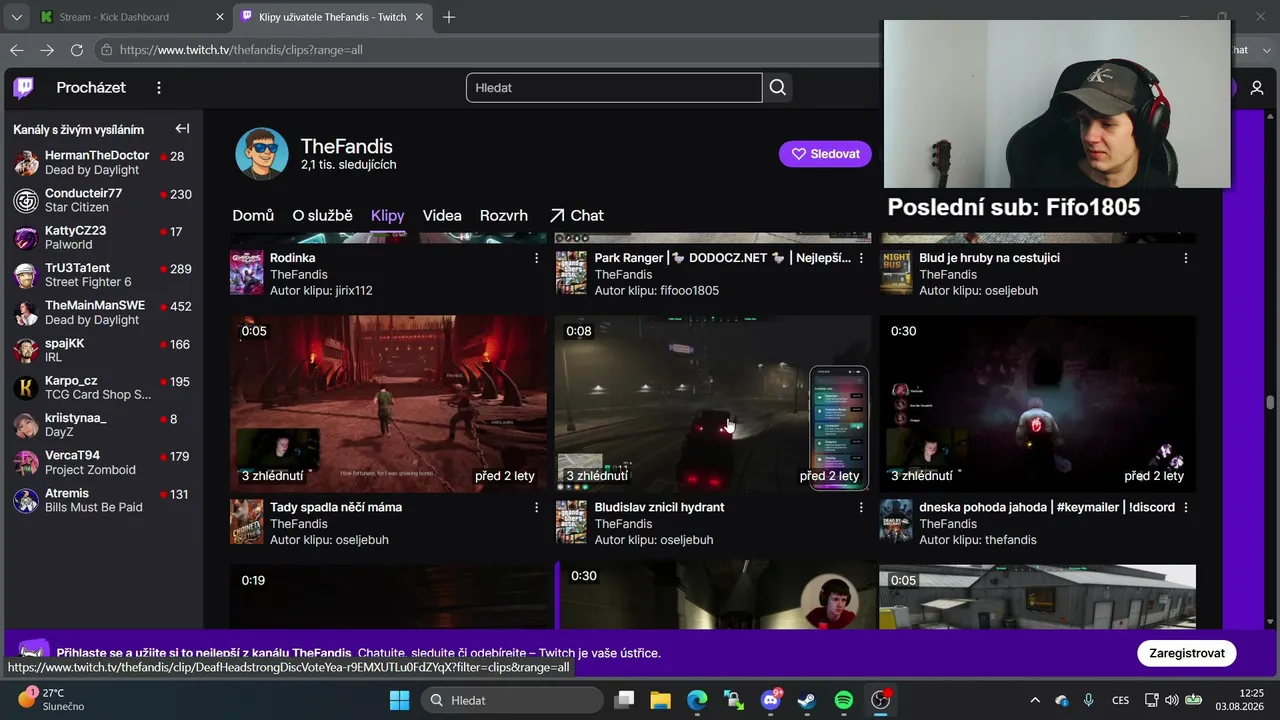Open Task View on the taskbar
The image size is (1280, 720).
pyautogui.click(x=624, y=700)
